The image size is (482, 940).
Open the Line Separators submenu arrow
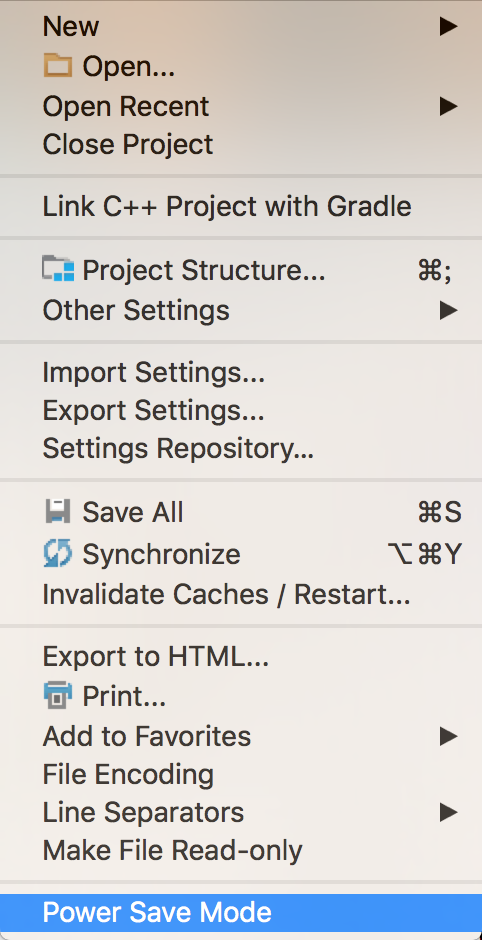pos(448,812)
